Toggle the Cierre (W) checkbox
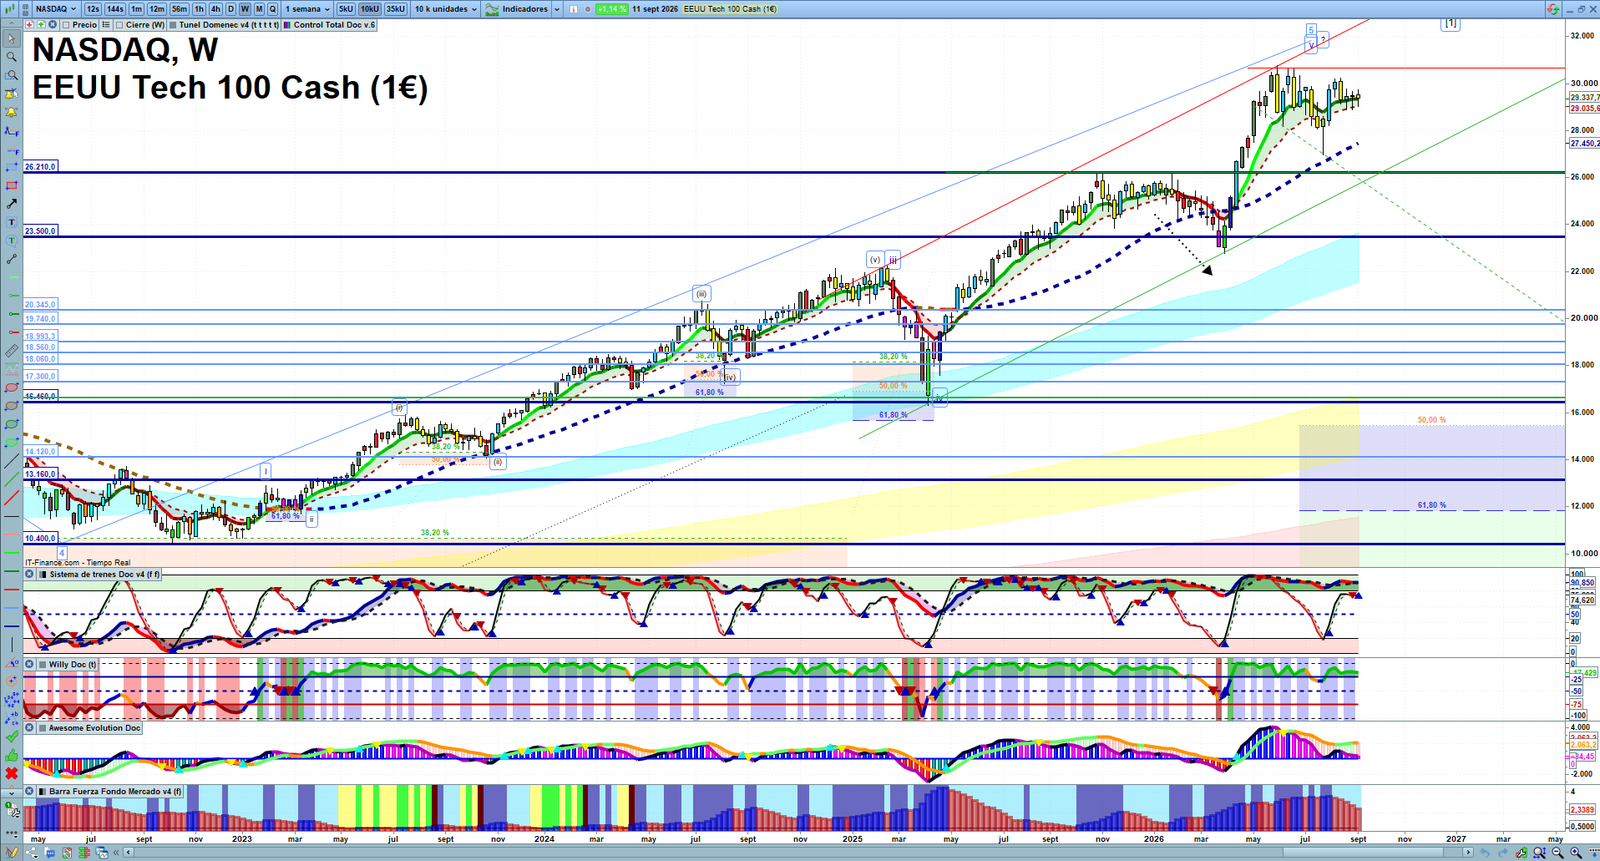This screenshot has height=861, width=1600. pyautogui.click(x=119, y=25)
